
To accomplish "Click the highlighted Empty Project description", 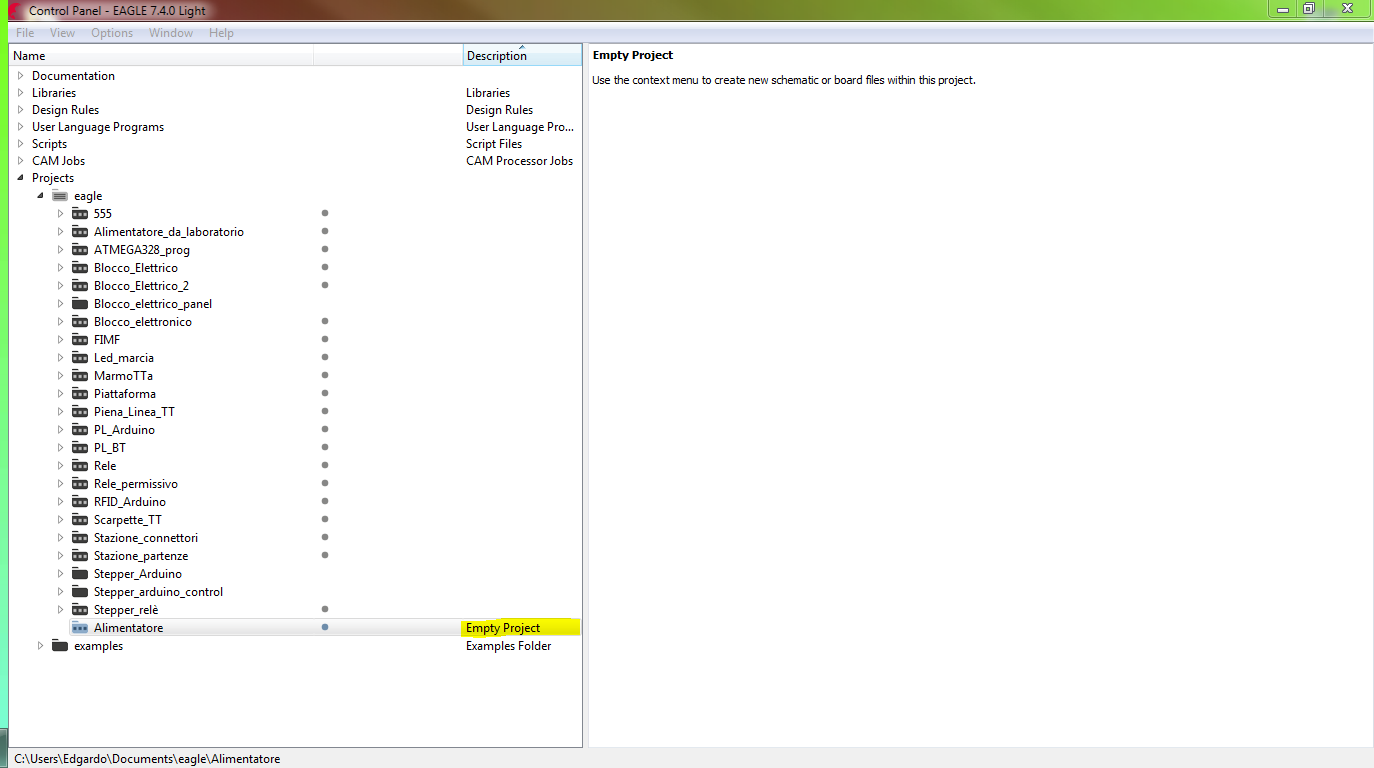I will (x=503, y=628).
